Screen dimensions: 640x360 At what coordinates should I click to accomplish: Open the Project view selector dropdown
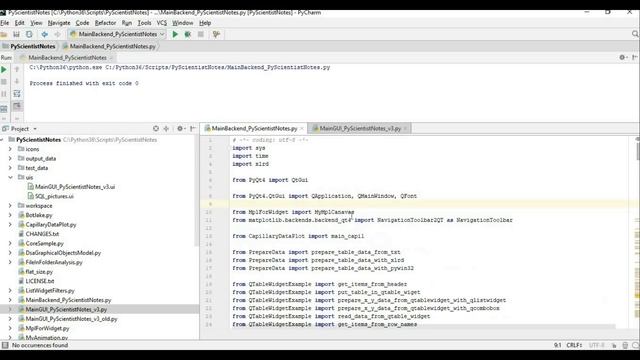click(35, 129)
